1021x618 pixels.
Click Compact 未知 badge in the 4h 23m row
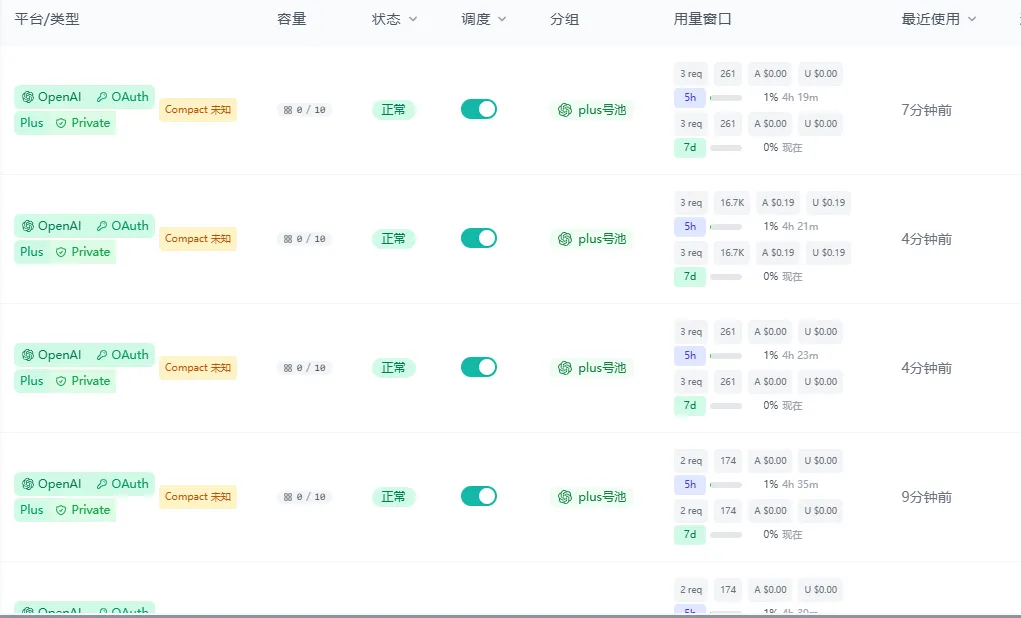click(x=198, y=367)
